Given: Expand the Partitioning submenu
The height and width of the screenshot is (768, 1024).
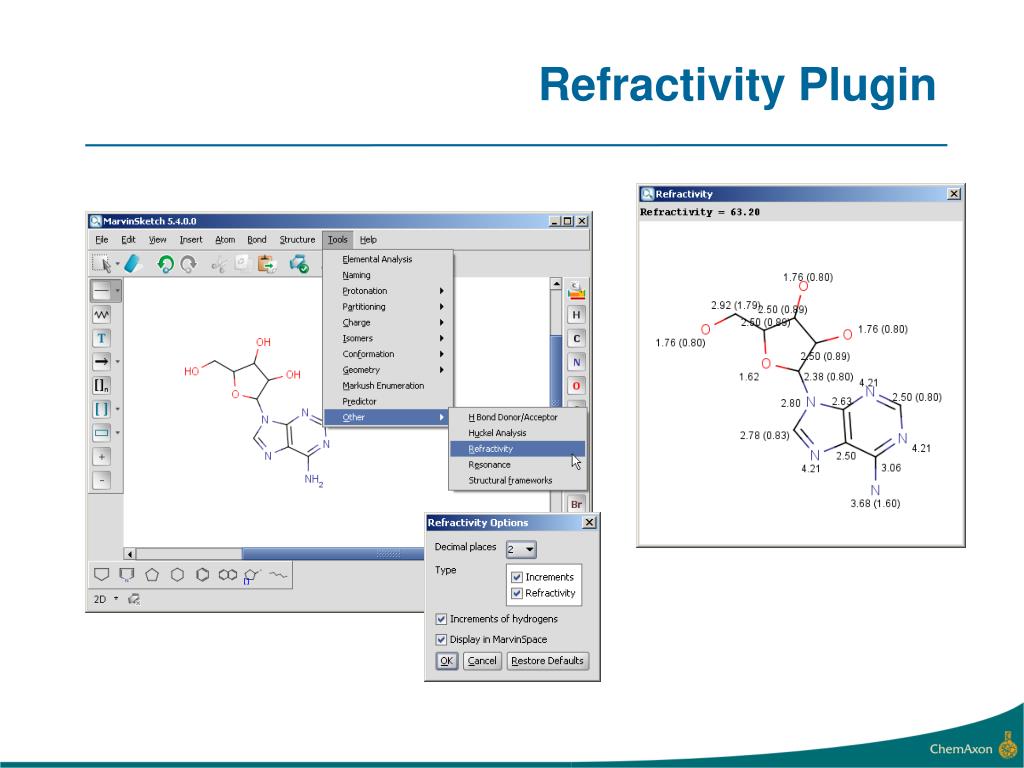Looking at the screenshot, I should (x=388, y=306).
